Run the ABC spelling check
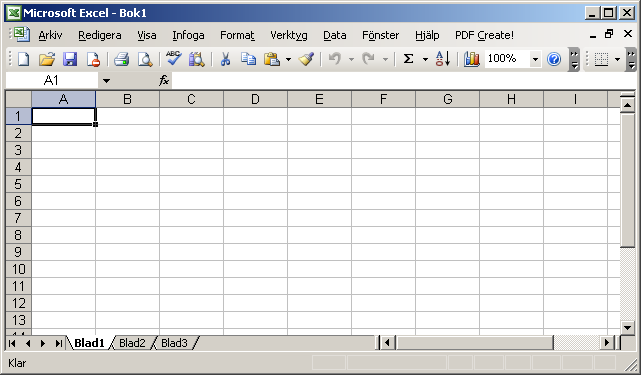This screenshot has width=641, height=375. click(173, 59)
